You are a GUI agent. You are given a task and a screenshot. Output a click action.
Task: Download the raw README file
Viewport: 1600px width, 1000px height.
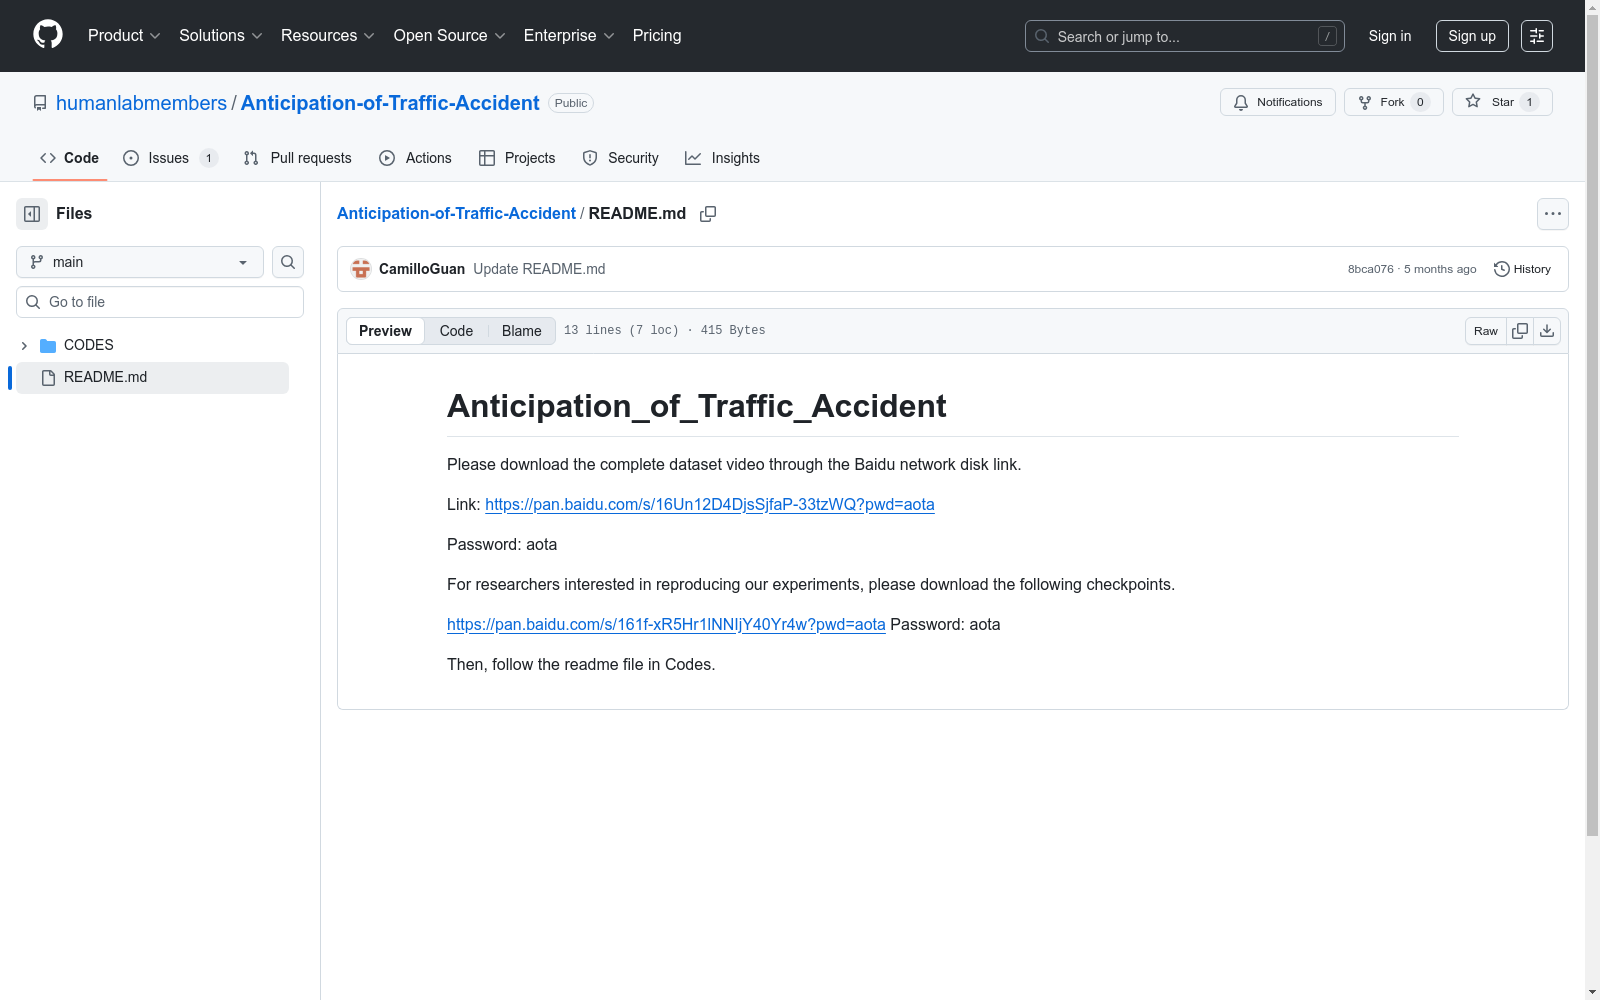click(1547, 331)
